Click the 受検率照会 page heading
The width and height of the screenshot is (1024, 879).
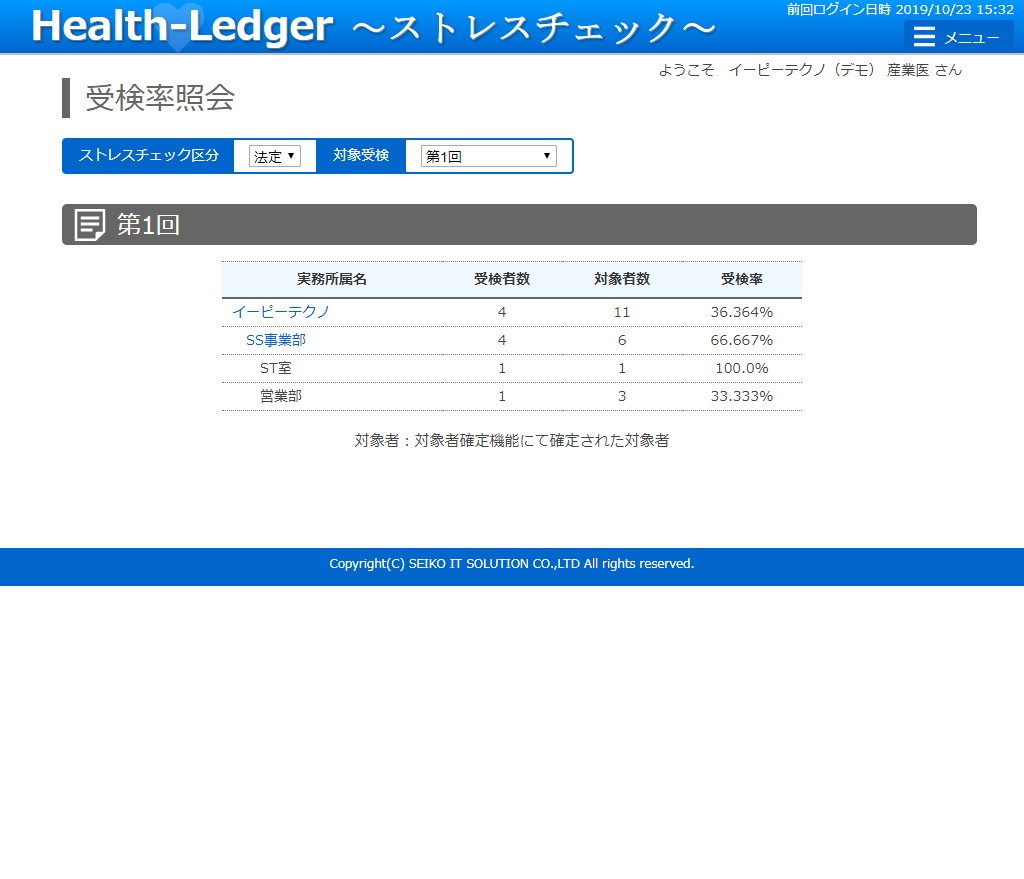tap(160, 98)
